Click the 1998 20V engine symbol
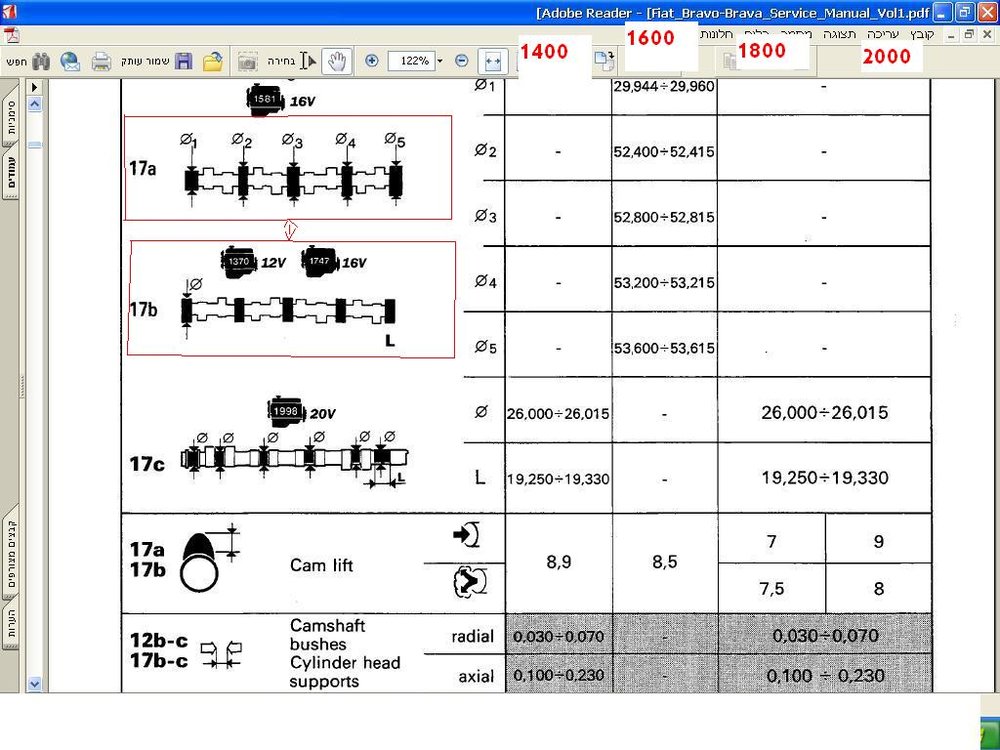Screen dimensions: 1000x750 pyautogui.click(x=301, y=413)
